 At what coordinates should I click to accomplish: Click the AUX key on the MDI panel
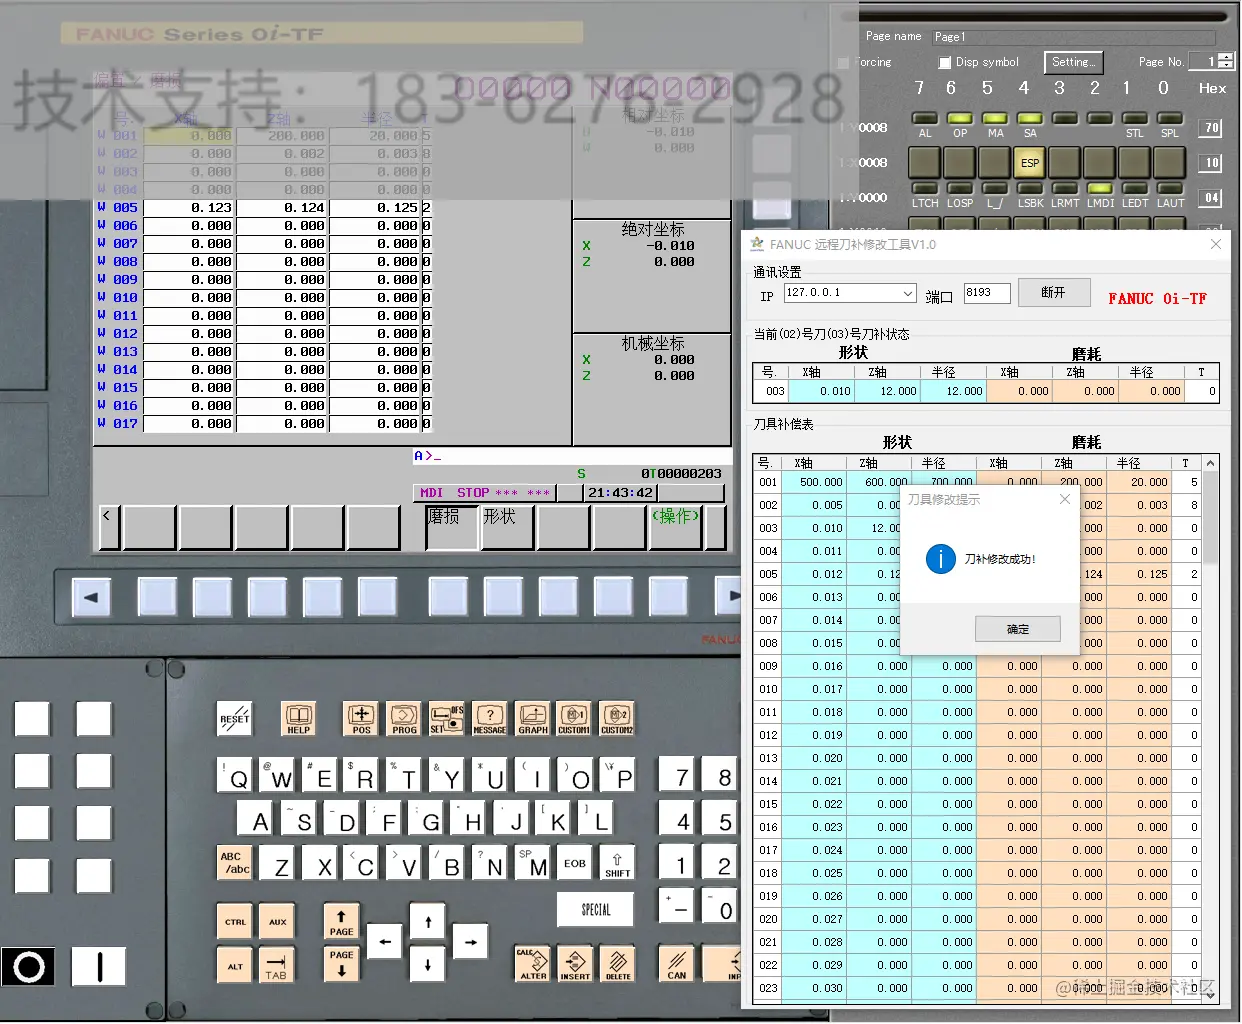coord(278,921)
